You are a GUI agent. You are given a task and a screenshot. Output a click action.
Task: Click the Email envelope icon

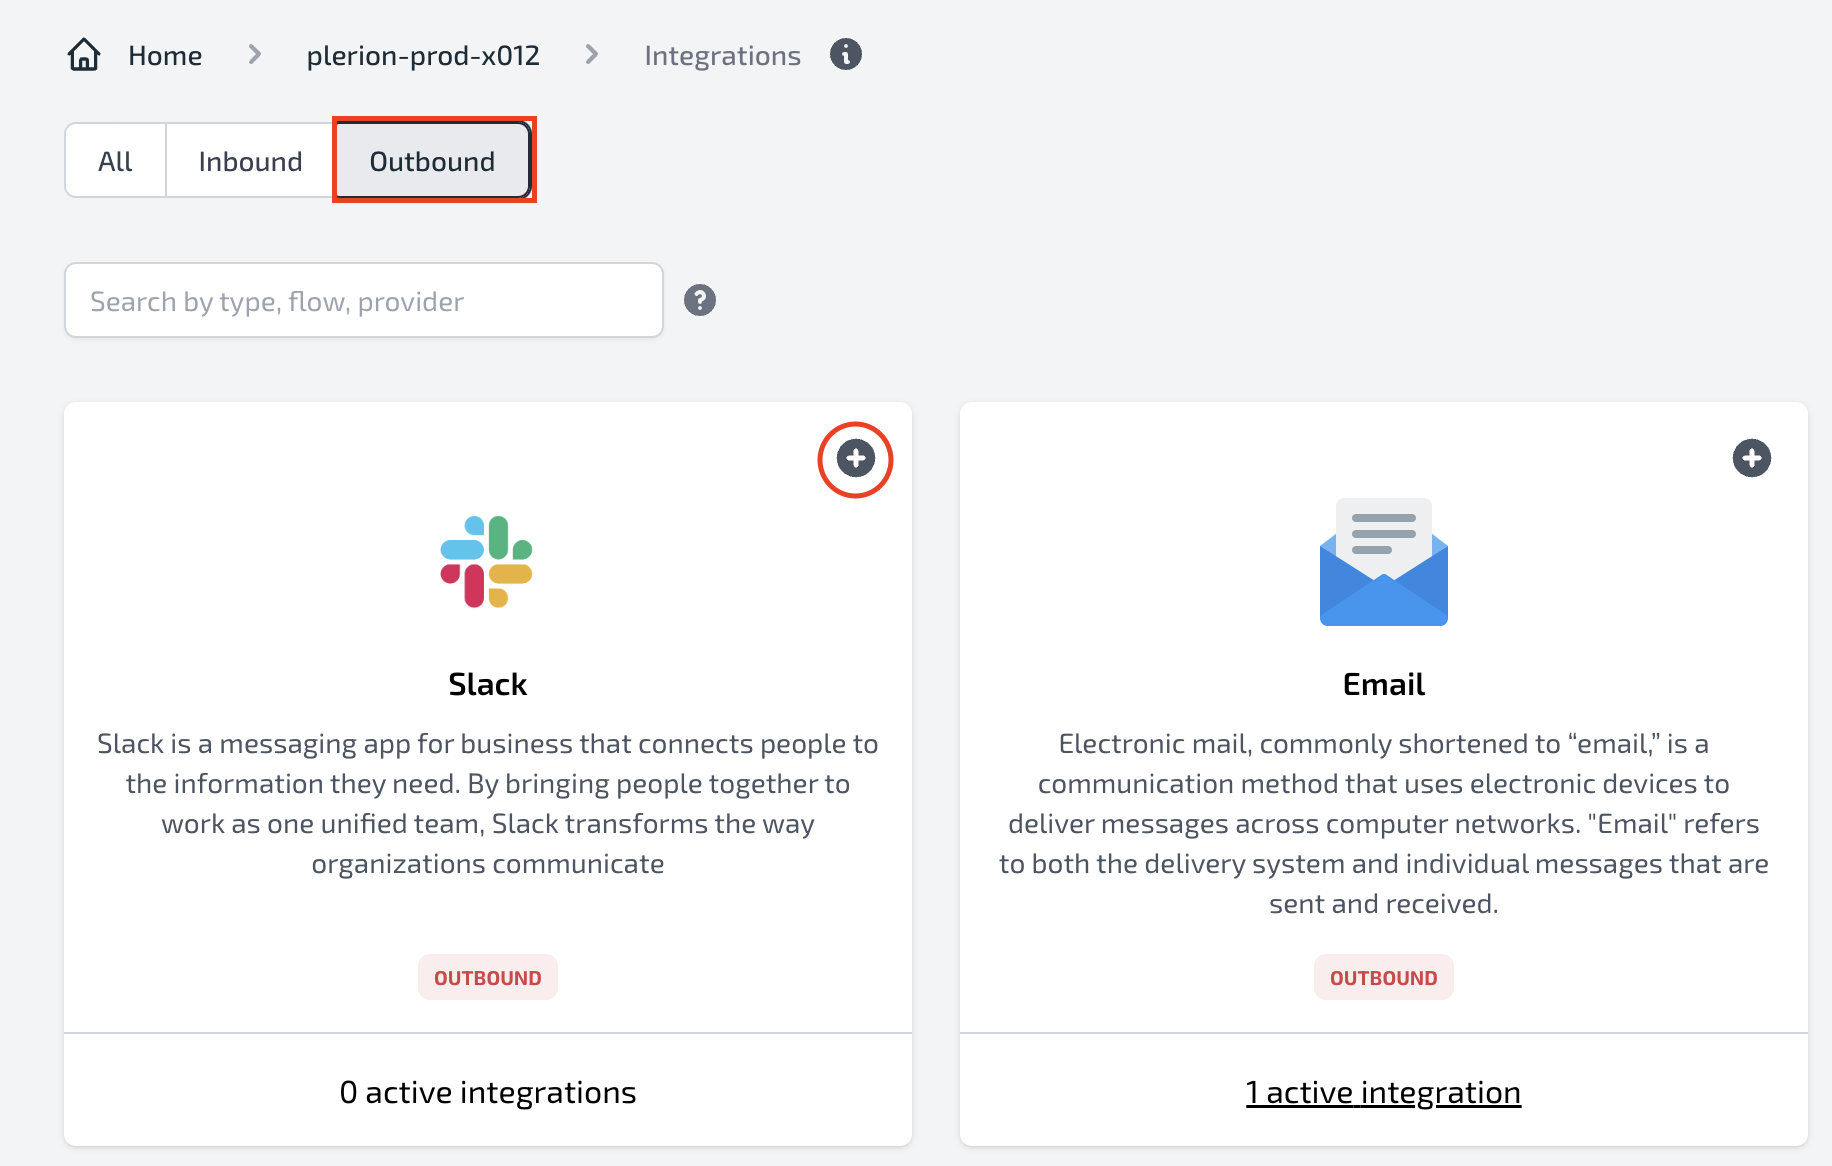(x=1384, y=562)
